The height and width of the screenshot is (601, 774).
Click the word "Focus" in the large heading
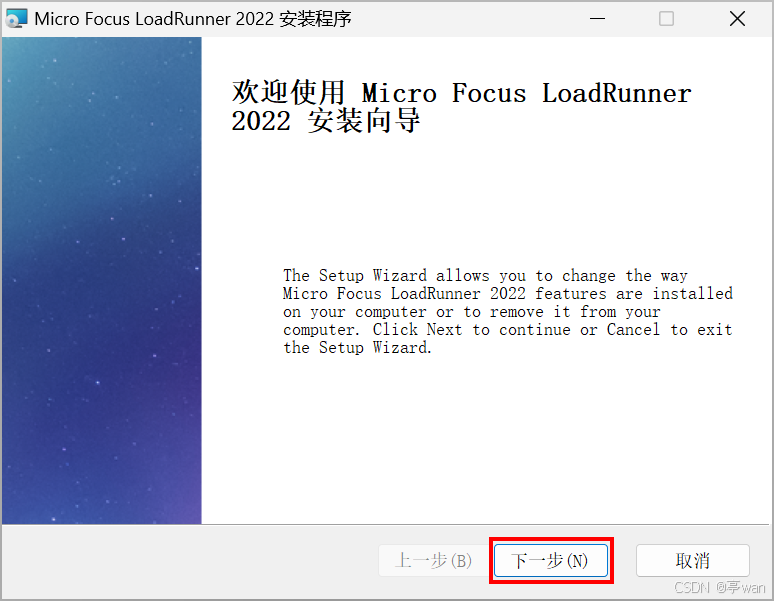[489, 93]
